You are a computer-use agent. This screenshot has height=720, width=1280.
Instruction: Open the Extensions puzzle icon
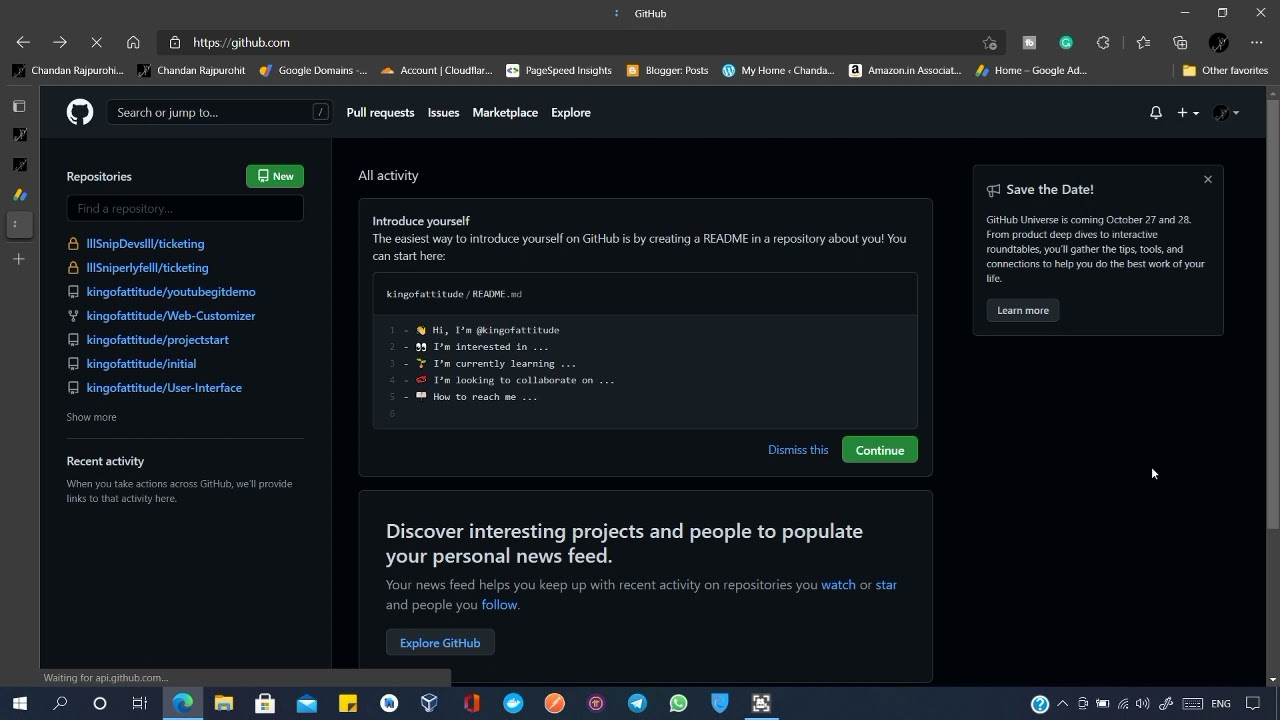click(x=1103, y=43)
